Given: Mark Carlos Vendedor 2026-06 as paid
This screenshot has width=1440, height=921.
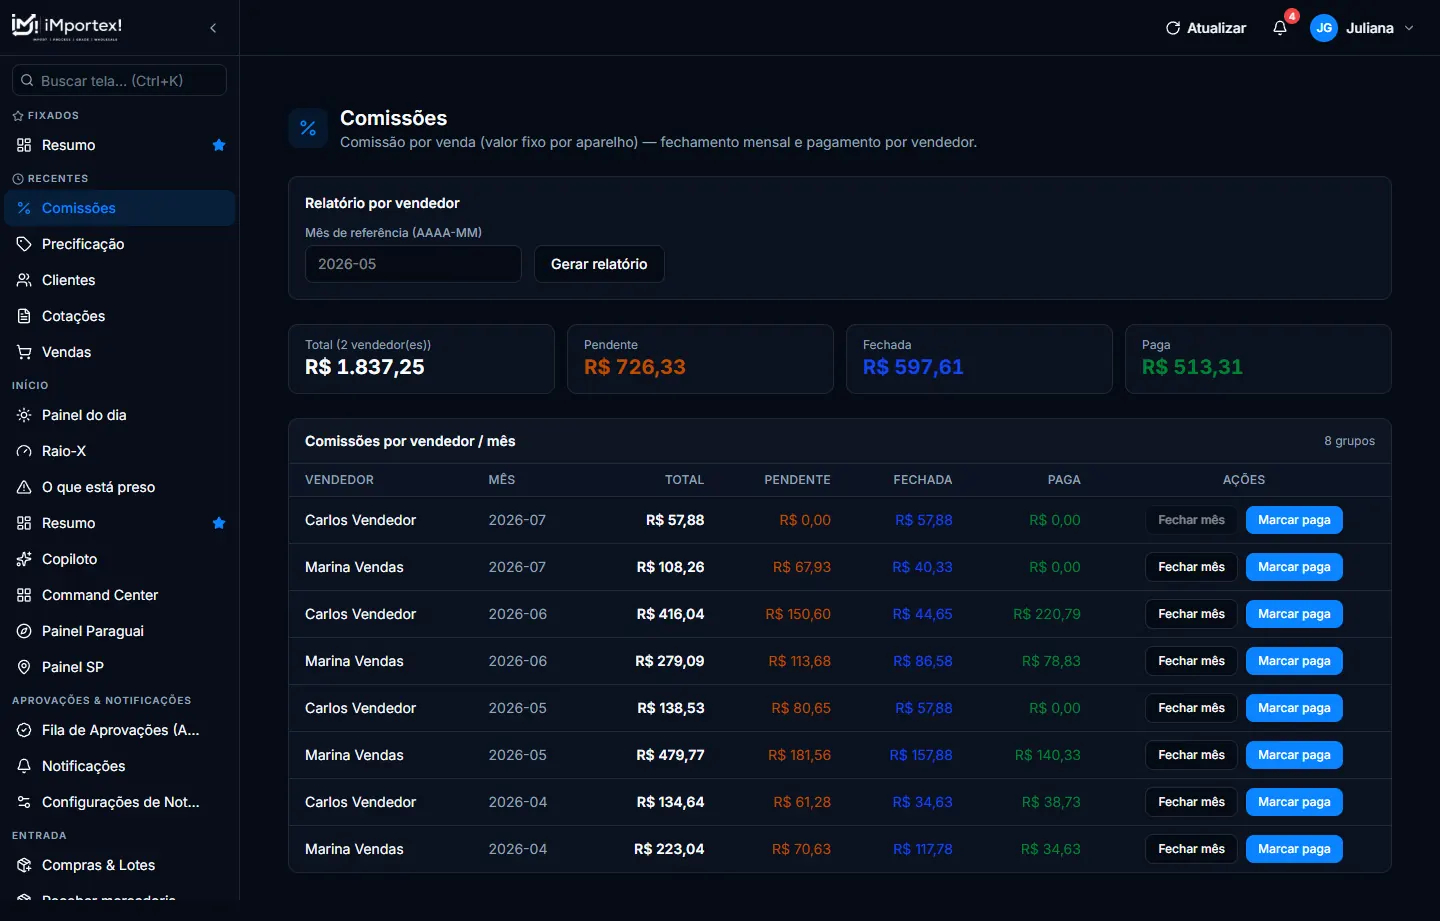Looking at the screenshot, I should [1294, 614].
